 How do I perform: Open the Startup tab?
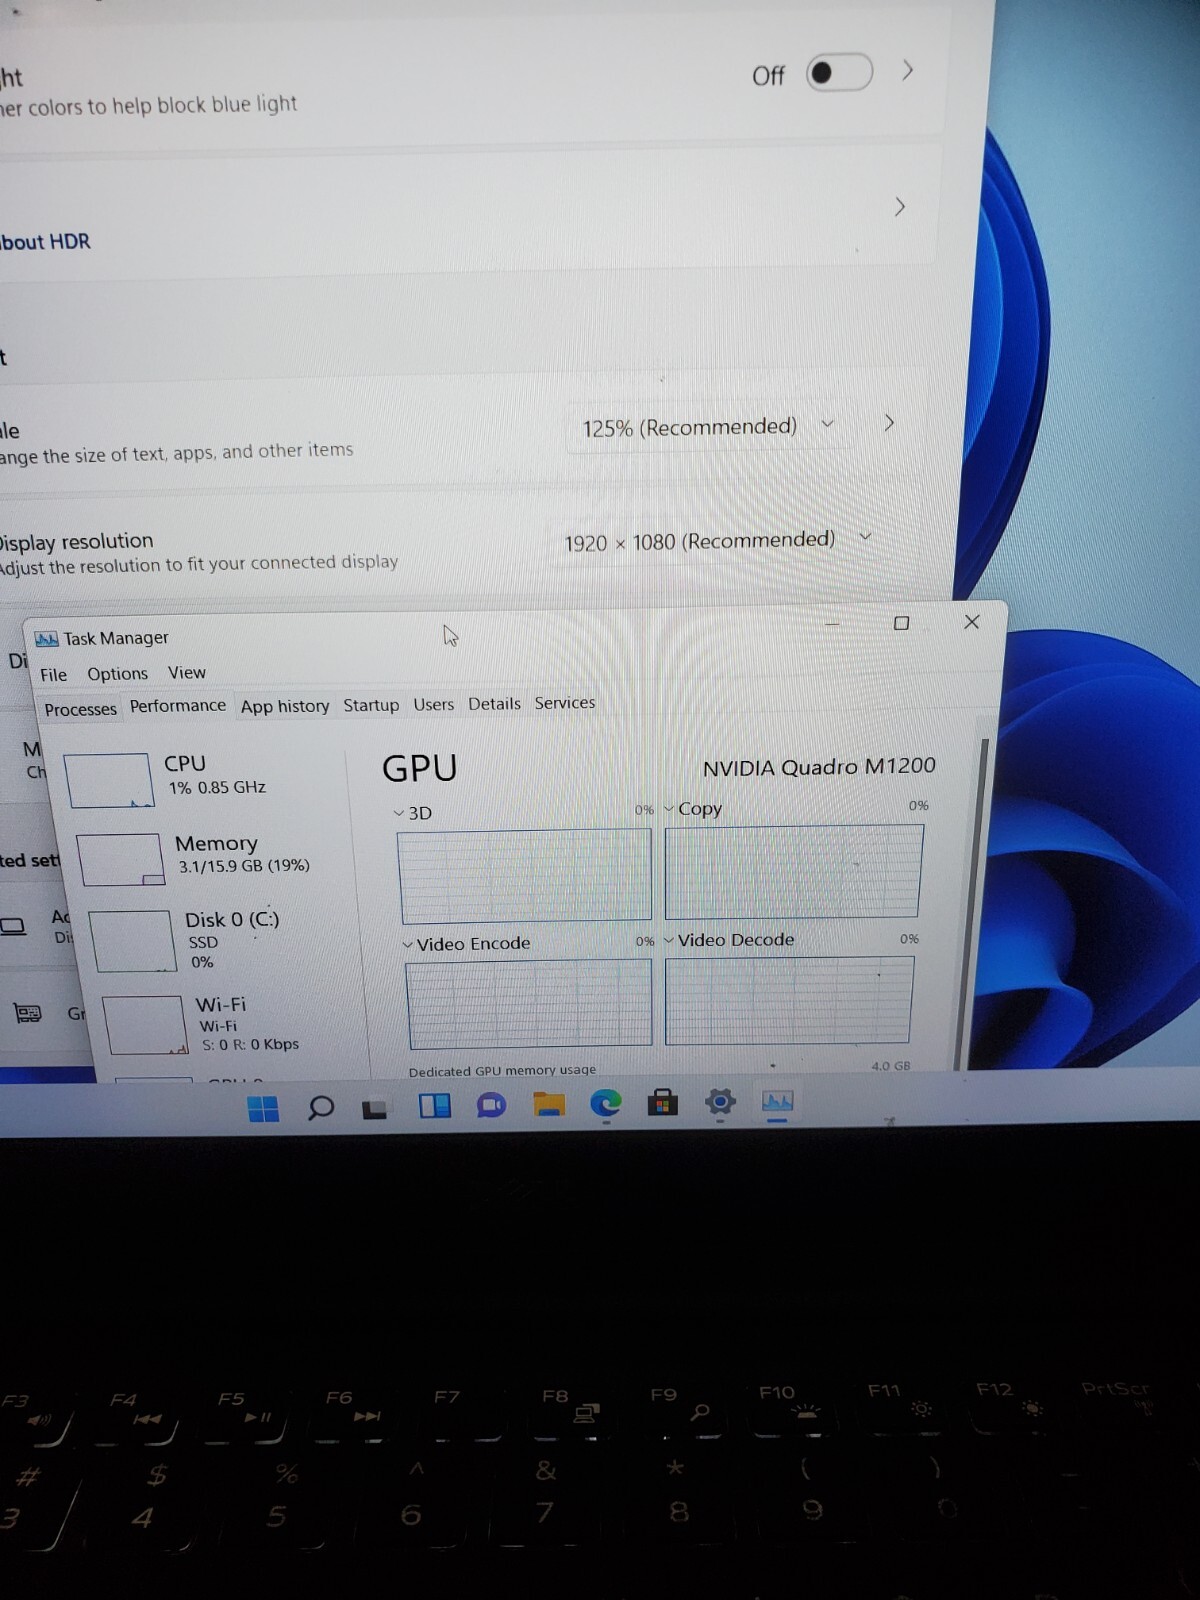371,705
